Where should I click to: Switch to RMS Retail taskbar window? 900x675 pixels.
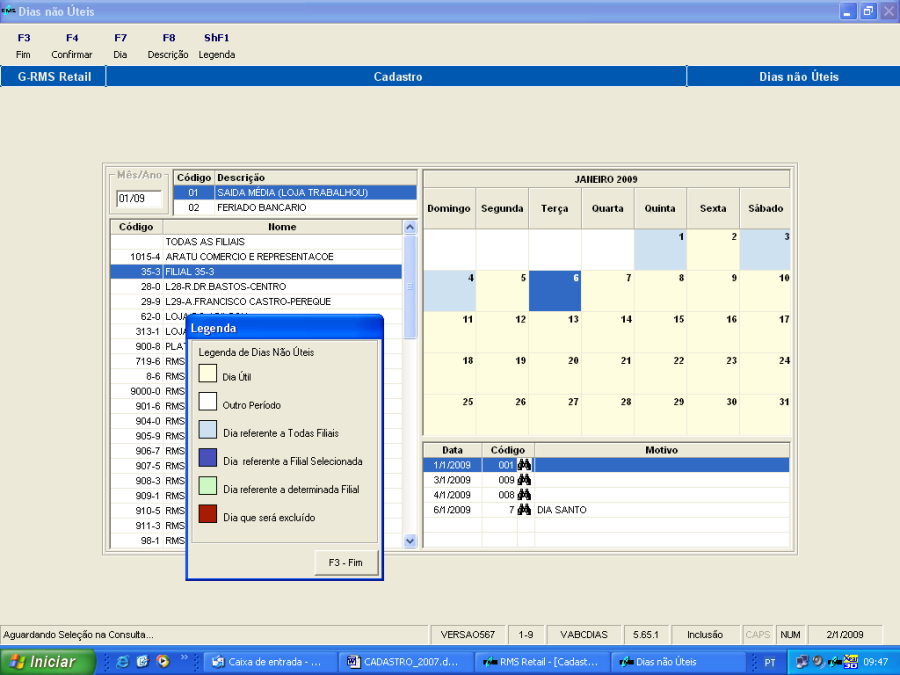pyautogui.click(x=541, y=662)
